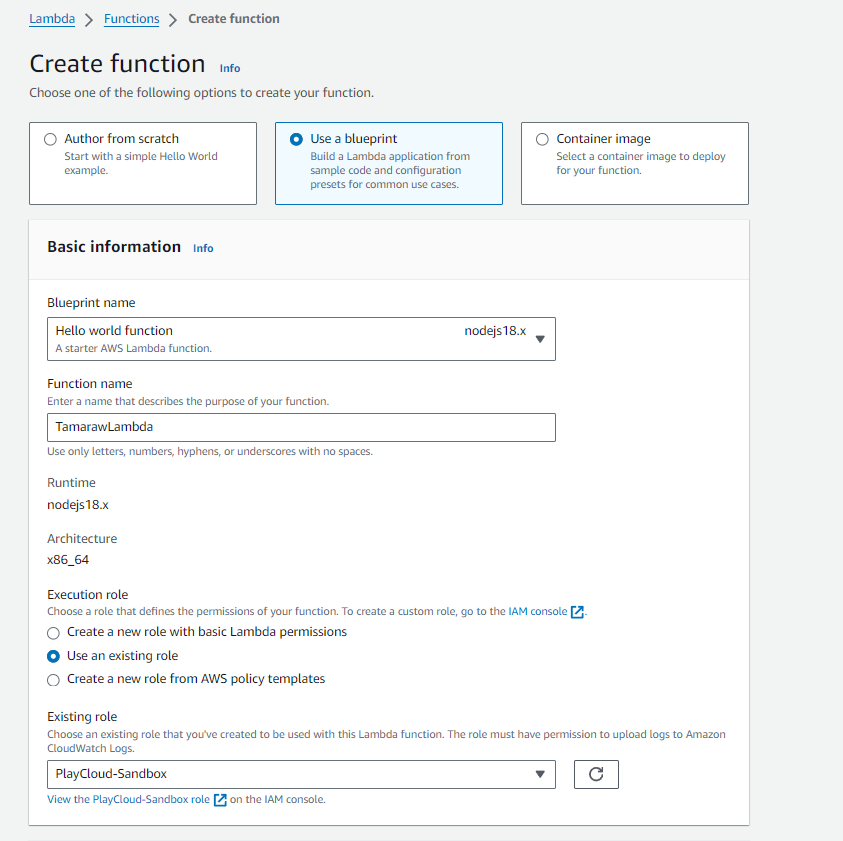Choose Create a new role from AWS policy templates
Screen dimensions: 843x841
pyautogui.click(x=54, y=680)
